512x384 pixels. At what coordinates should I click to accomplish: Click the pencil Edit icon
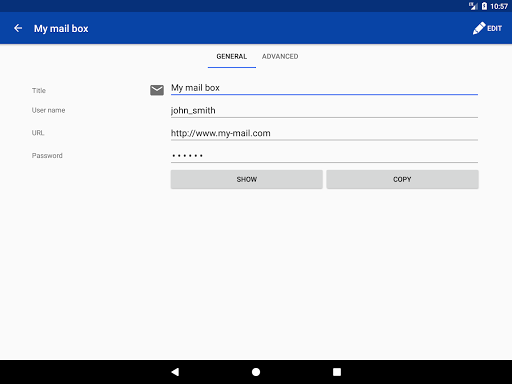pyautogui.click(x=479, y=28)
